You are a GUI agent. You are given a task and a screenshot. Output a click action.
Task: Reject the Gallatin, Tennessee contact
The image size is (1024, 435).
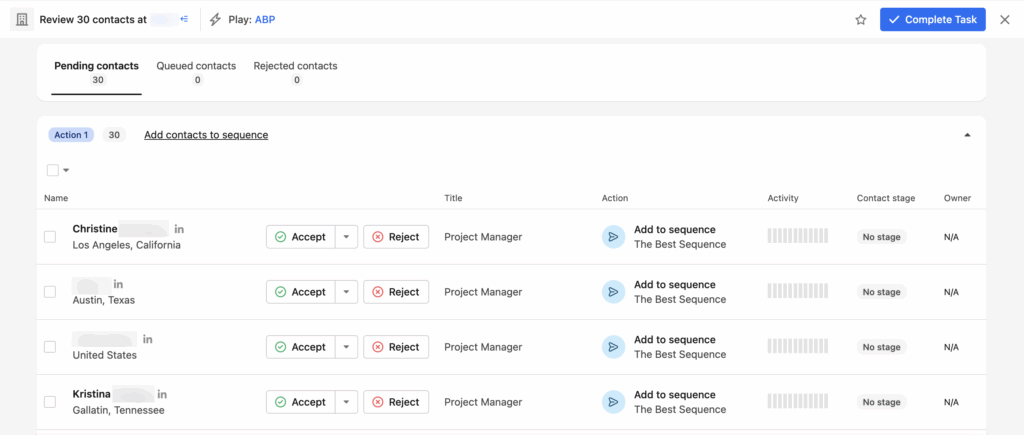tap(396, 402)
